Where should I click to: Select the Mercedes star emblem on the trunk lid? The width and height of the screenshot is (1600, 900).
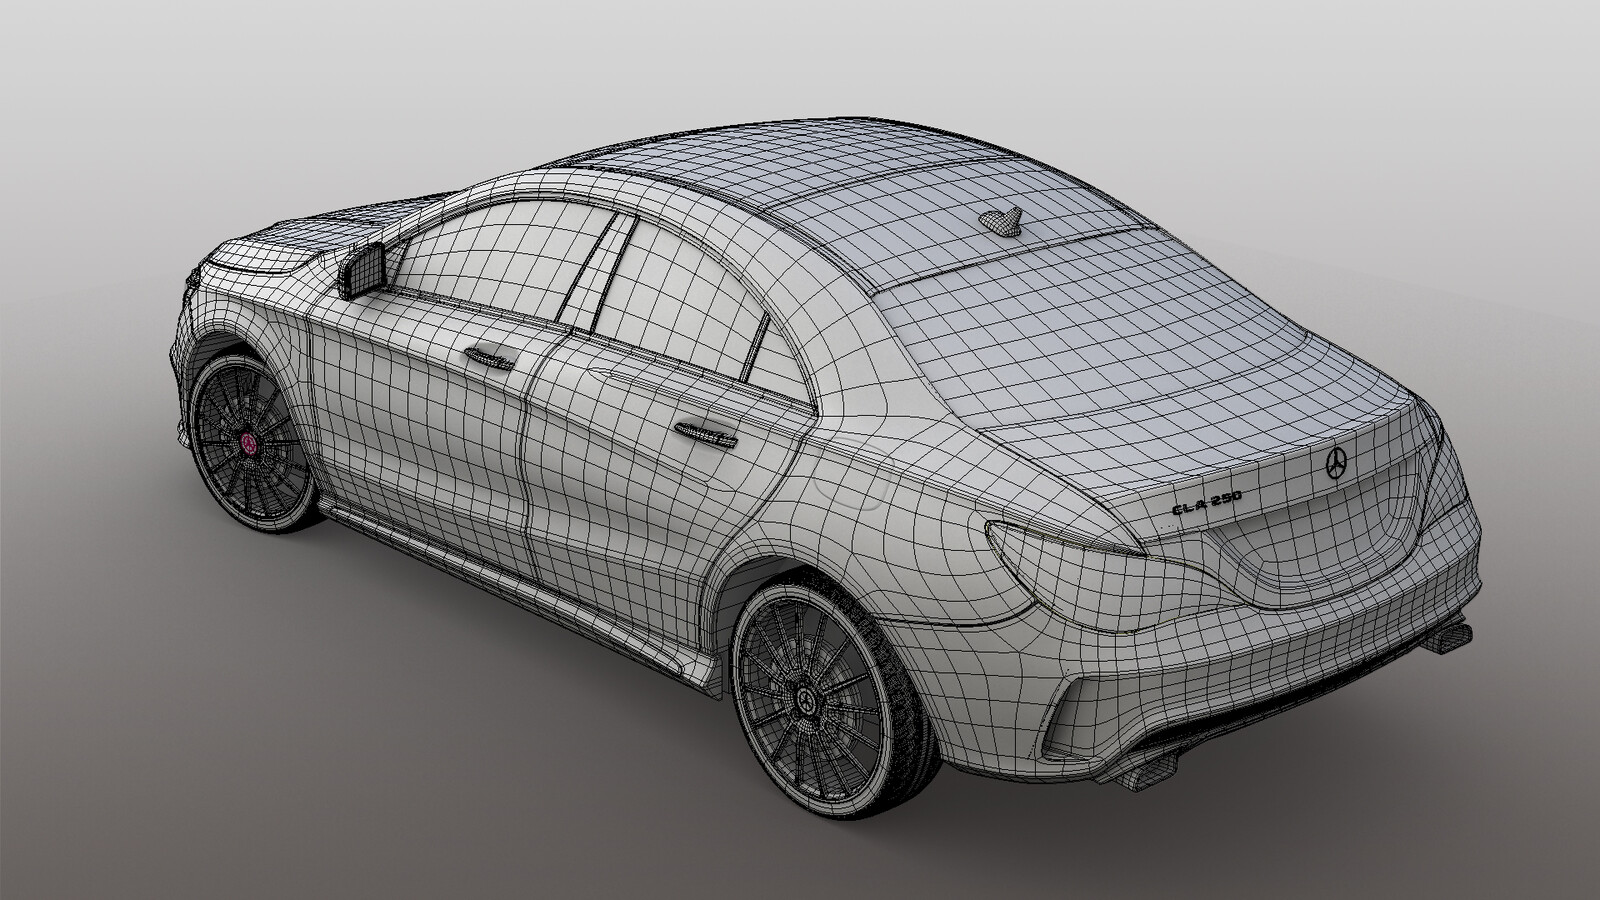[x=1334, y=462]
